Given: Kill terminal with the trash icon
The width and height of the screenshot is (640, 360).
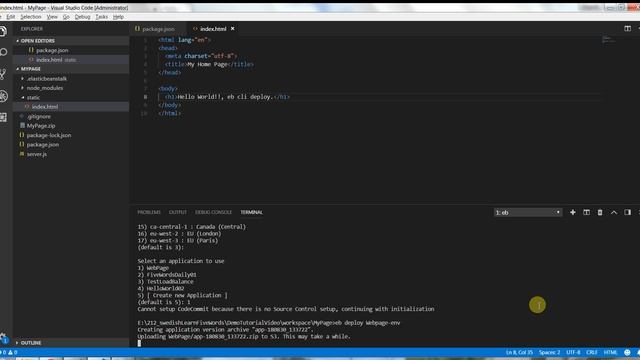Looking at the screenshot, I should (600, 212).
